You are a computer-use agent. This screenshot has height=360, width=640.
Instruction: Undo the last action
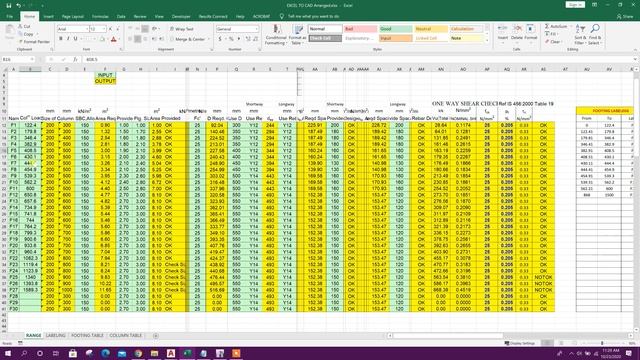point(19,6)
